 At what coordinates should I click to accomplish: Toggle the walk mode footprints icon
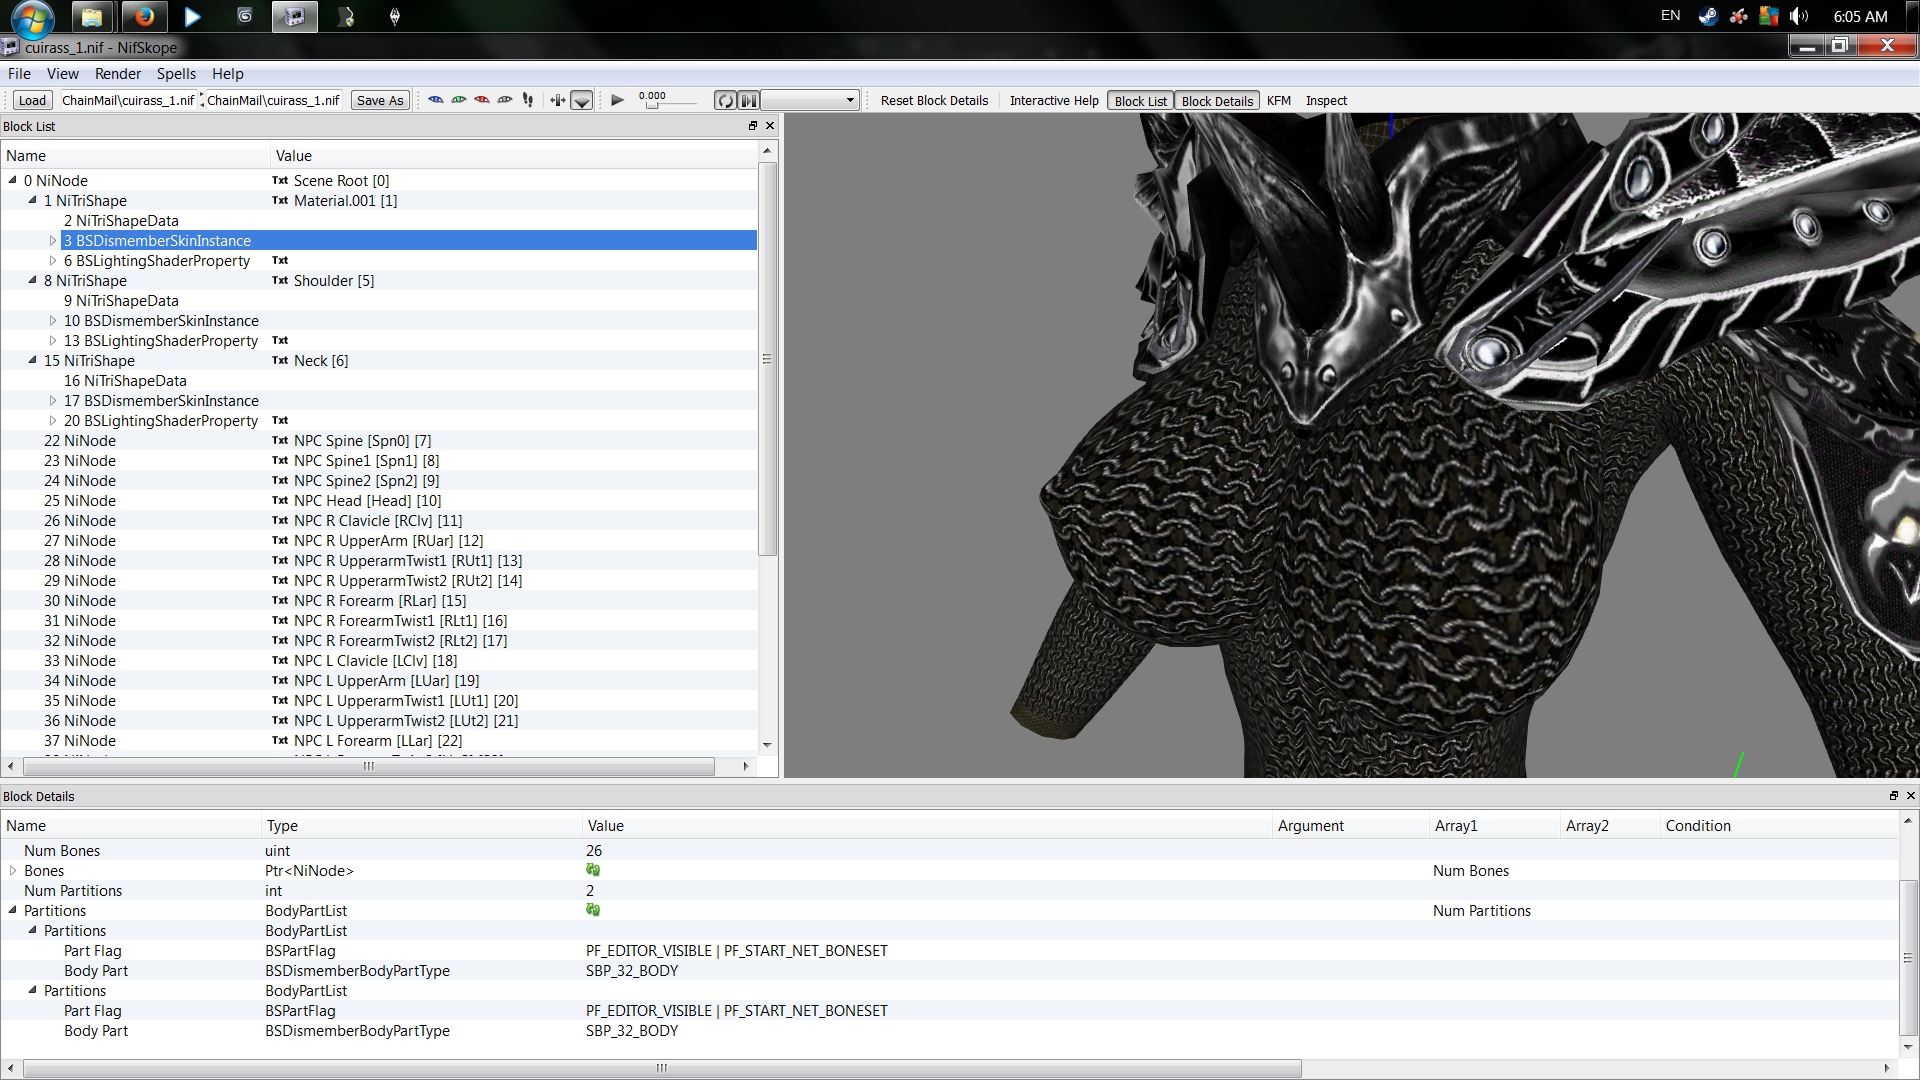pos(528,100)
